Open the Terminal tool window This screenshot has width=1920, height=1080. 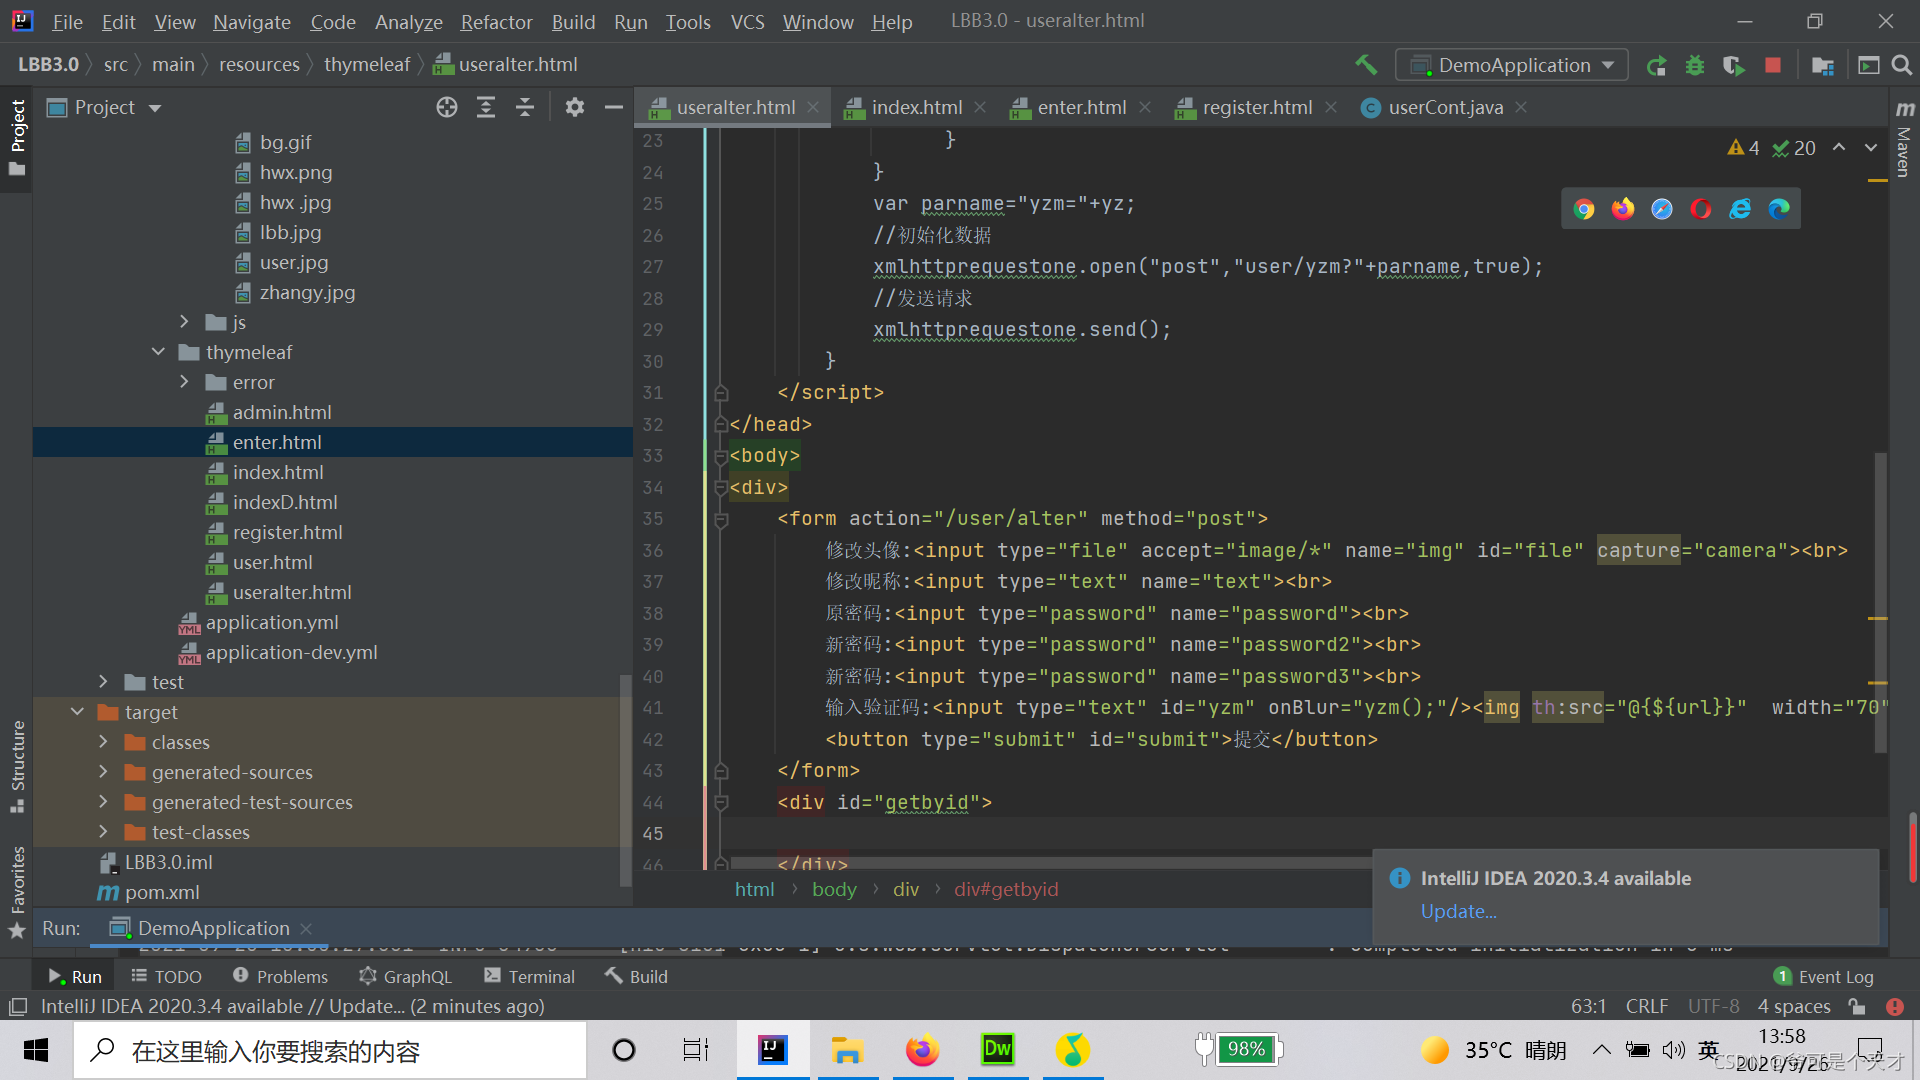(x=529, y=977)
